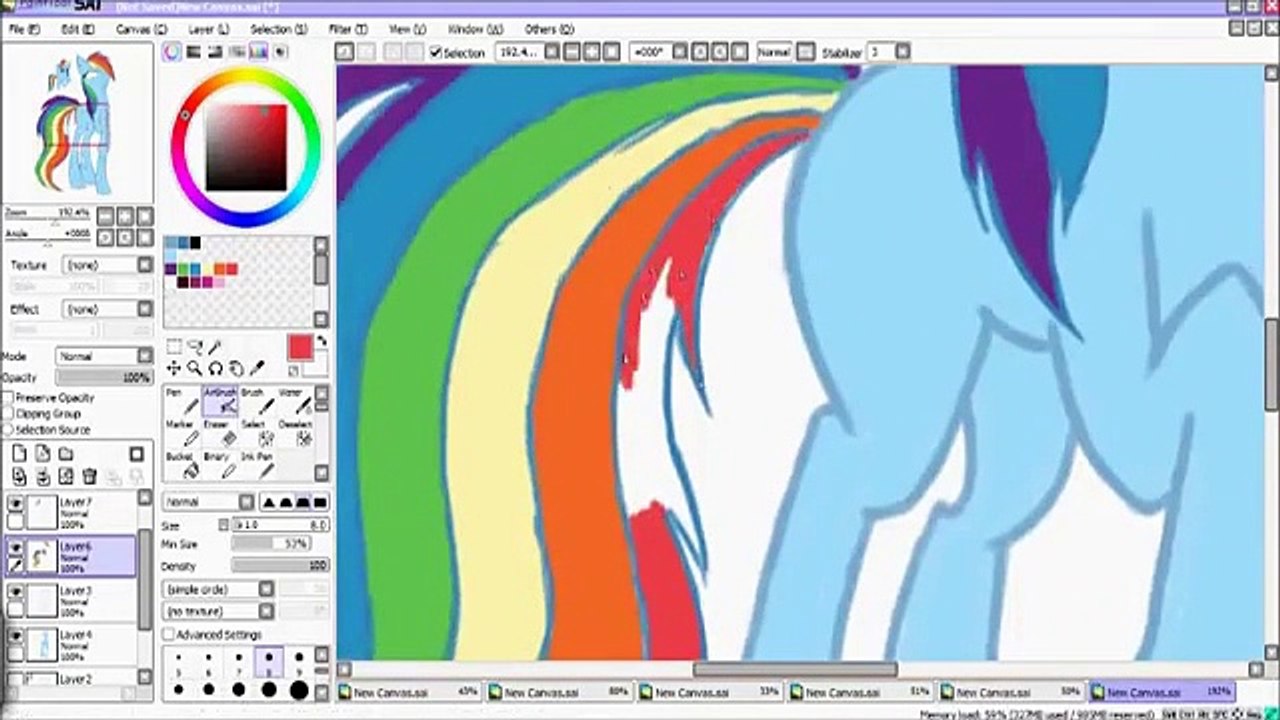Create a new normal layer
Screen dimensions: 1280x720
(19, 453)
